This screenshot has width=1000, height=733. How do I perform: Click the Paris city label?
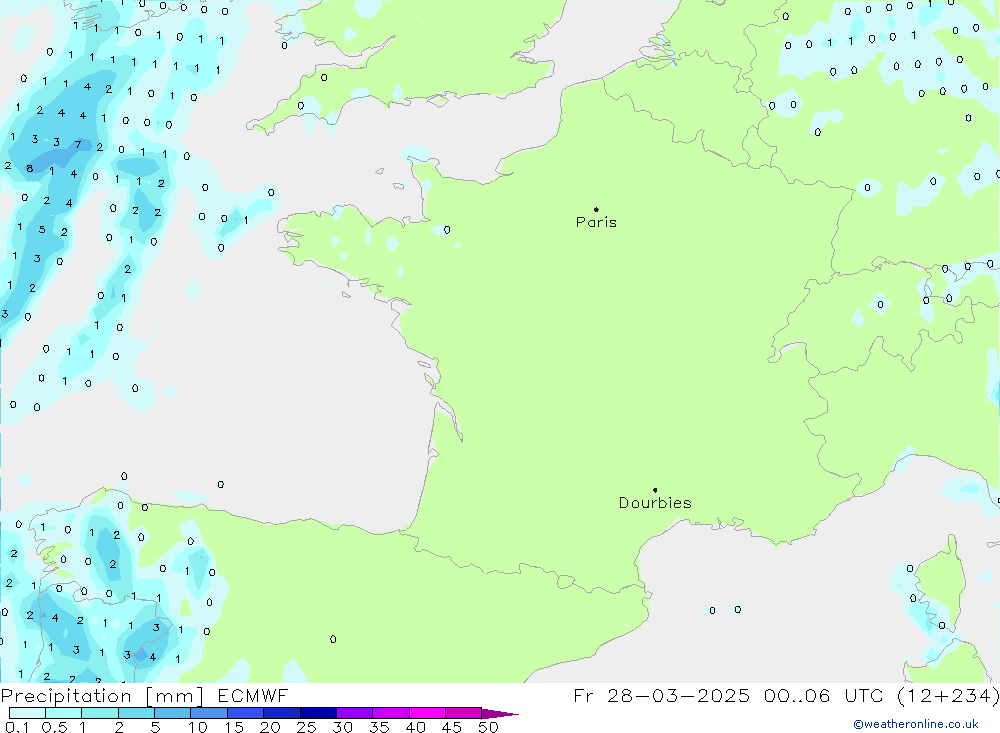pyautogui.click(x=596, y=222)
